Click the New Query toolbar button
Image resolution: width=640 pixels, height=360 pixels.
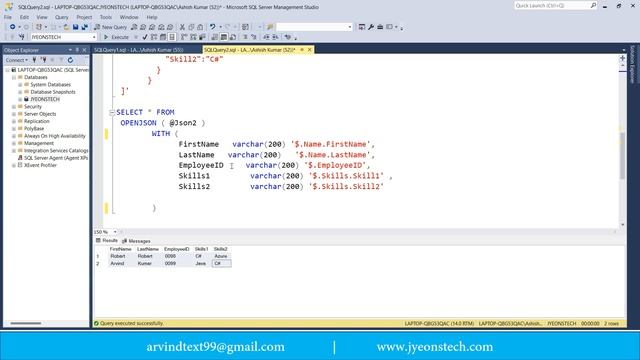click(110, 27)
